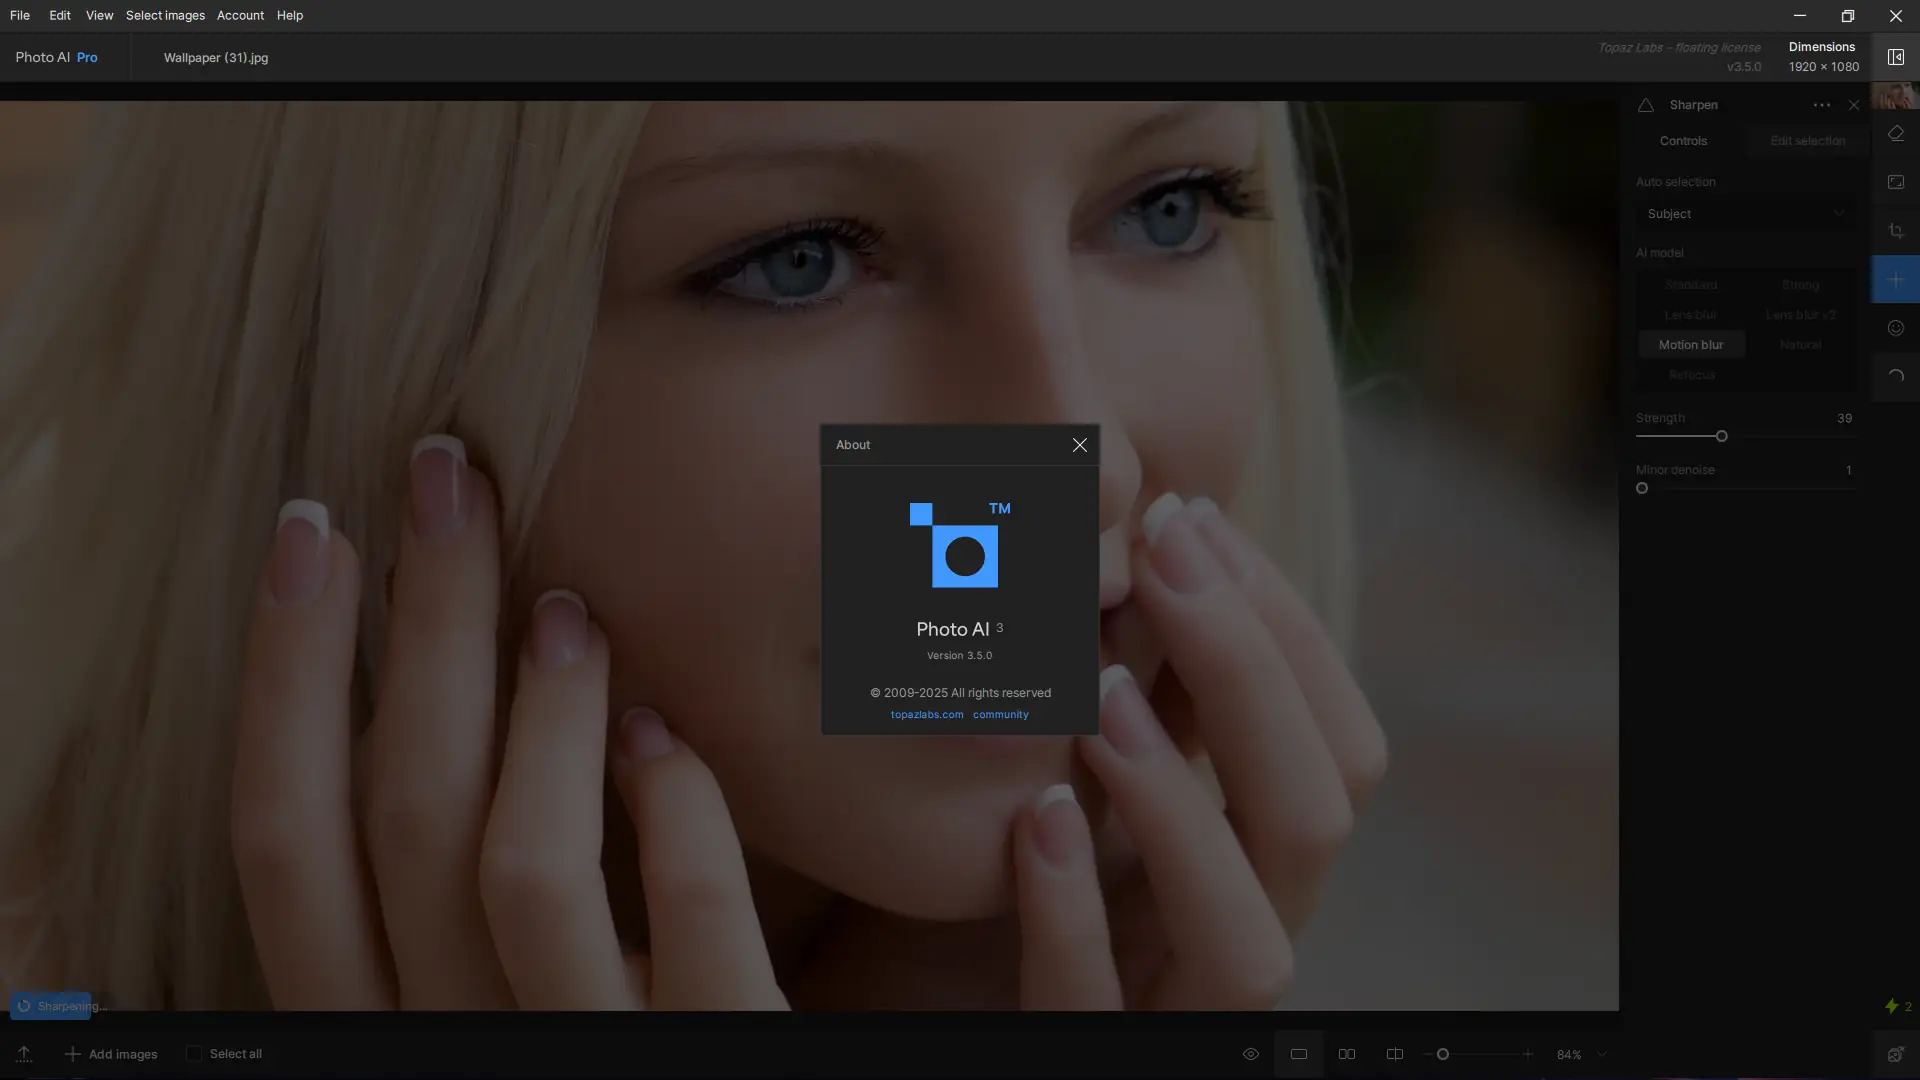
Task: Open the community link
Action: 1000,715
